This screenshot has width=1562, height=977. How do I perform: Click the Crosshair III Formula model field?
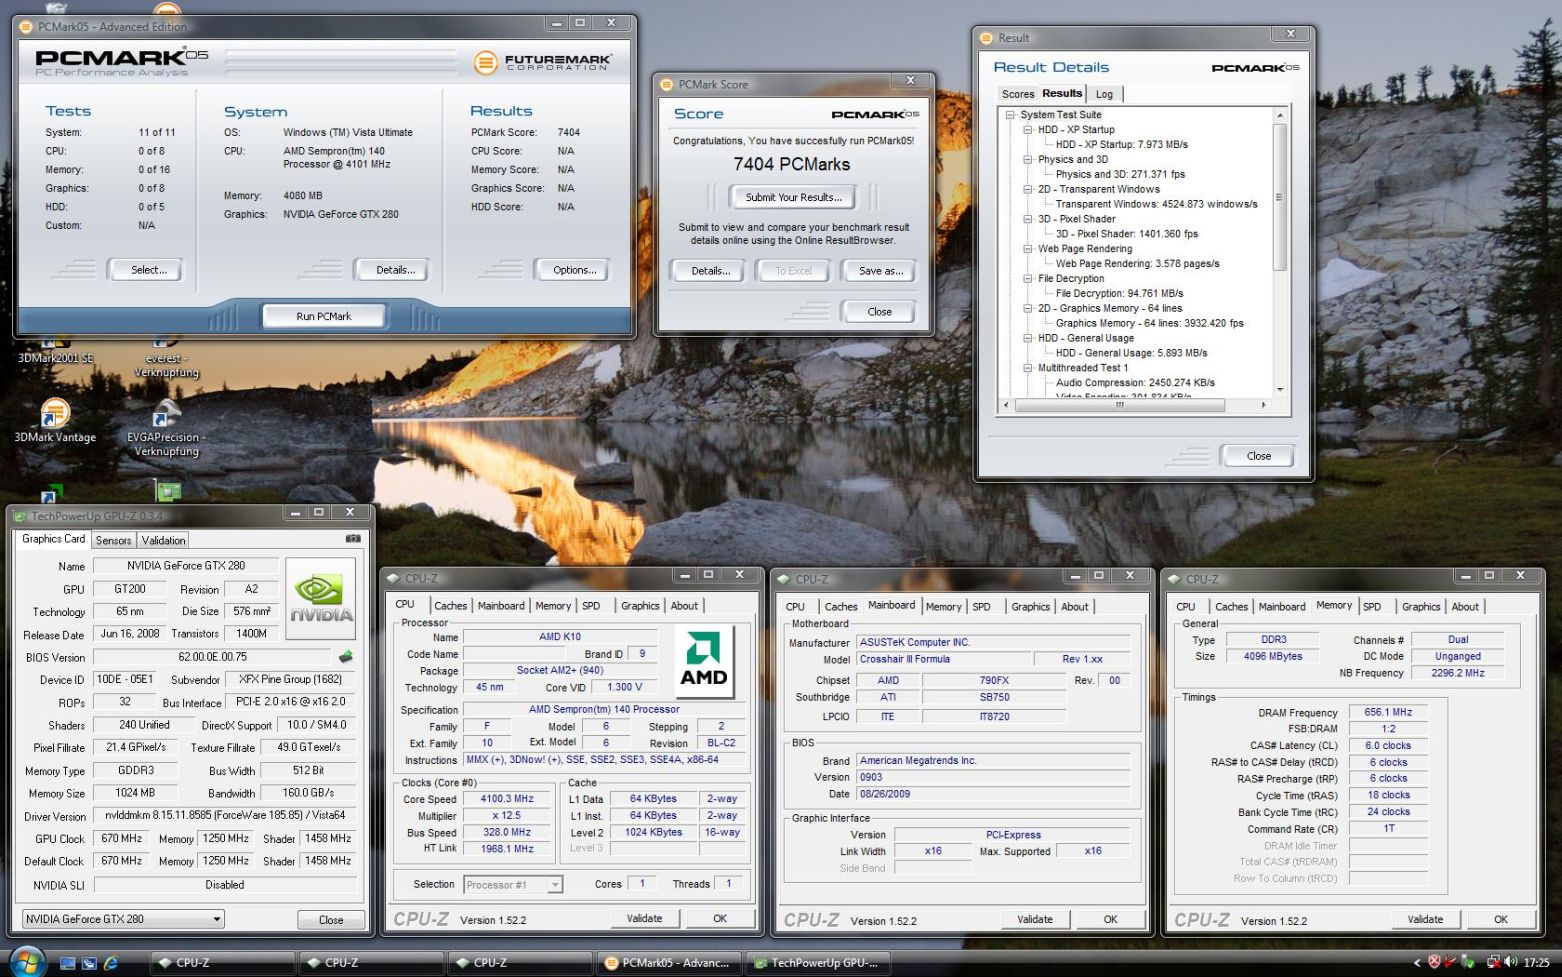943,659
